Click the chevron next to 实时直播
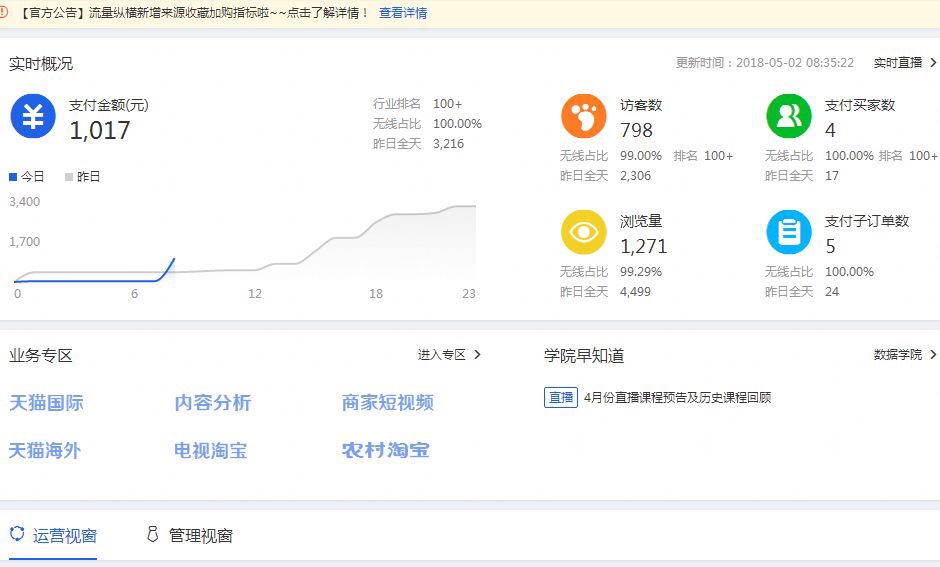Viewport: 940px width, 567px height. click(933, 62)
